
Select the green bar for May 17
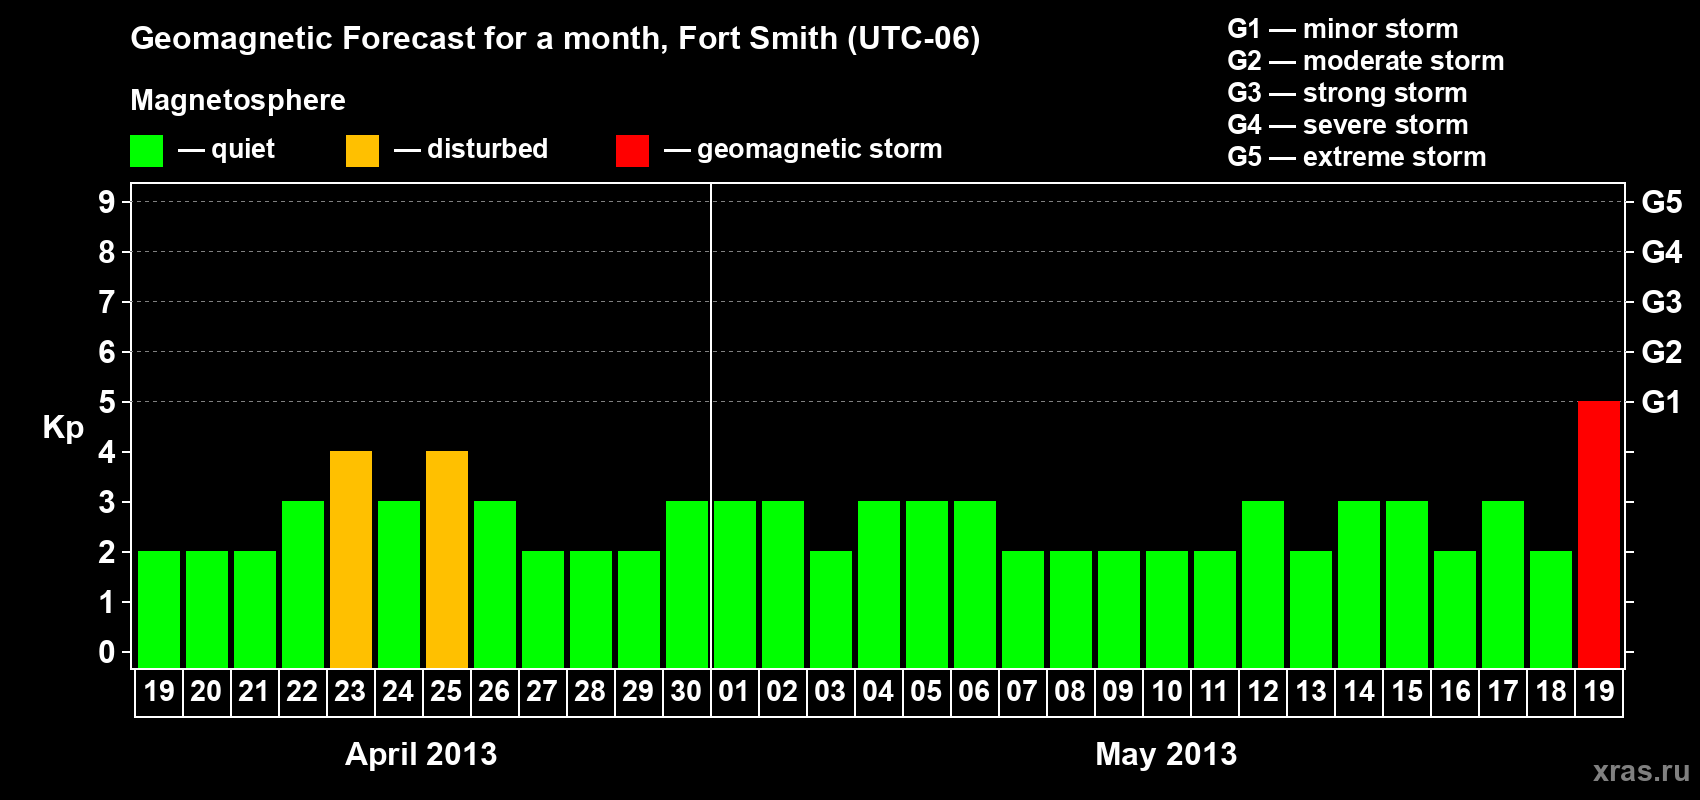point(1503,584)
